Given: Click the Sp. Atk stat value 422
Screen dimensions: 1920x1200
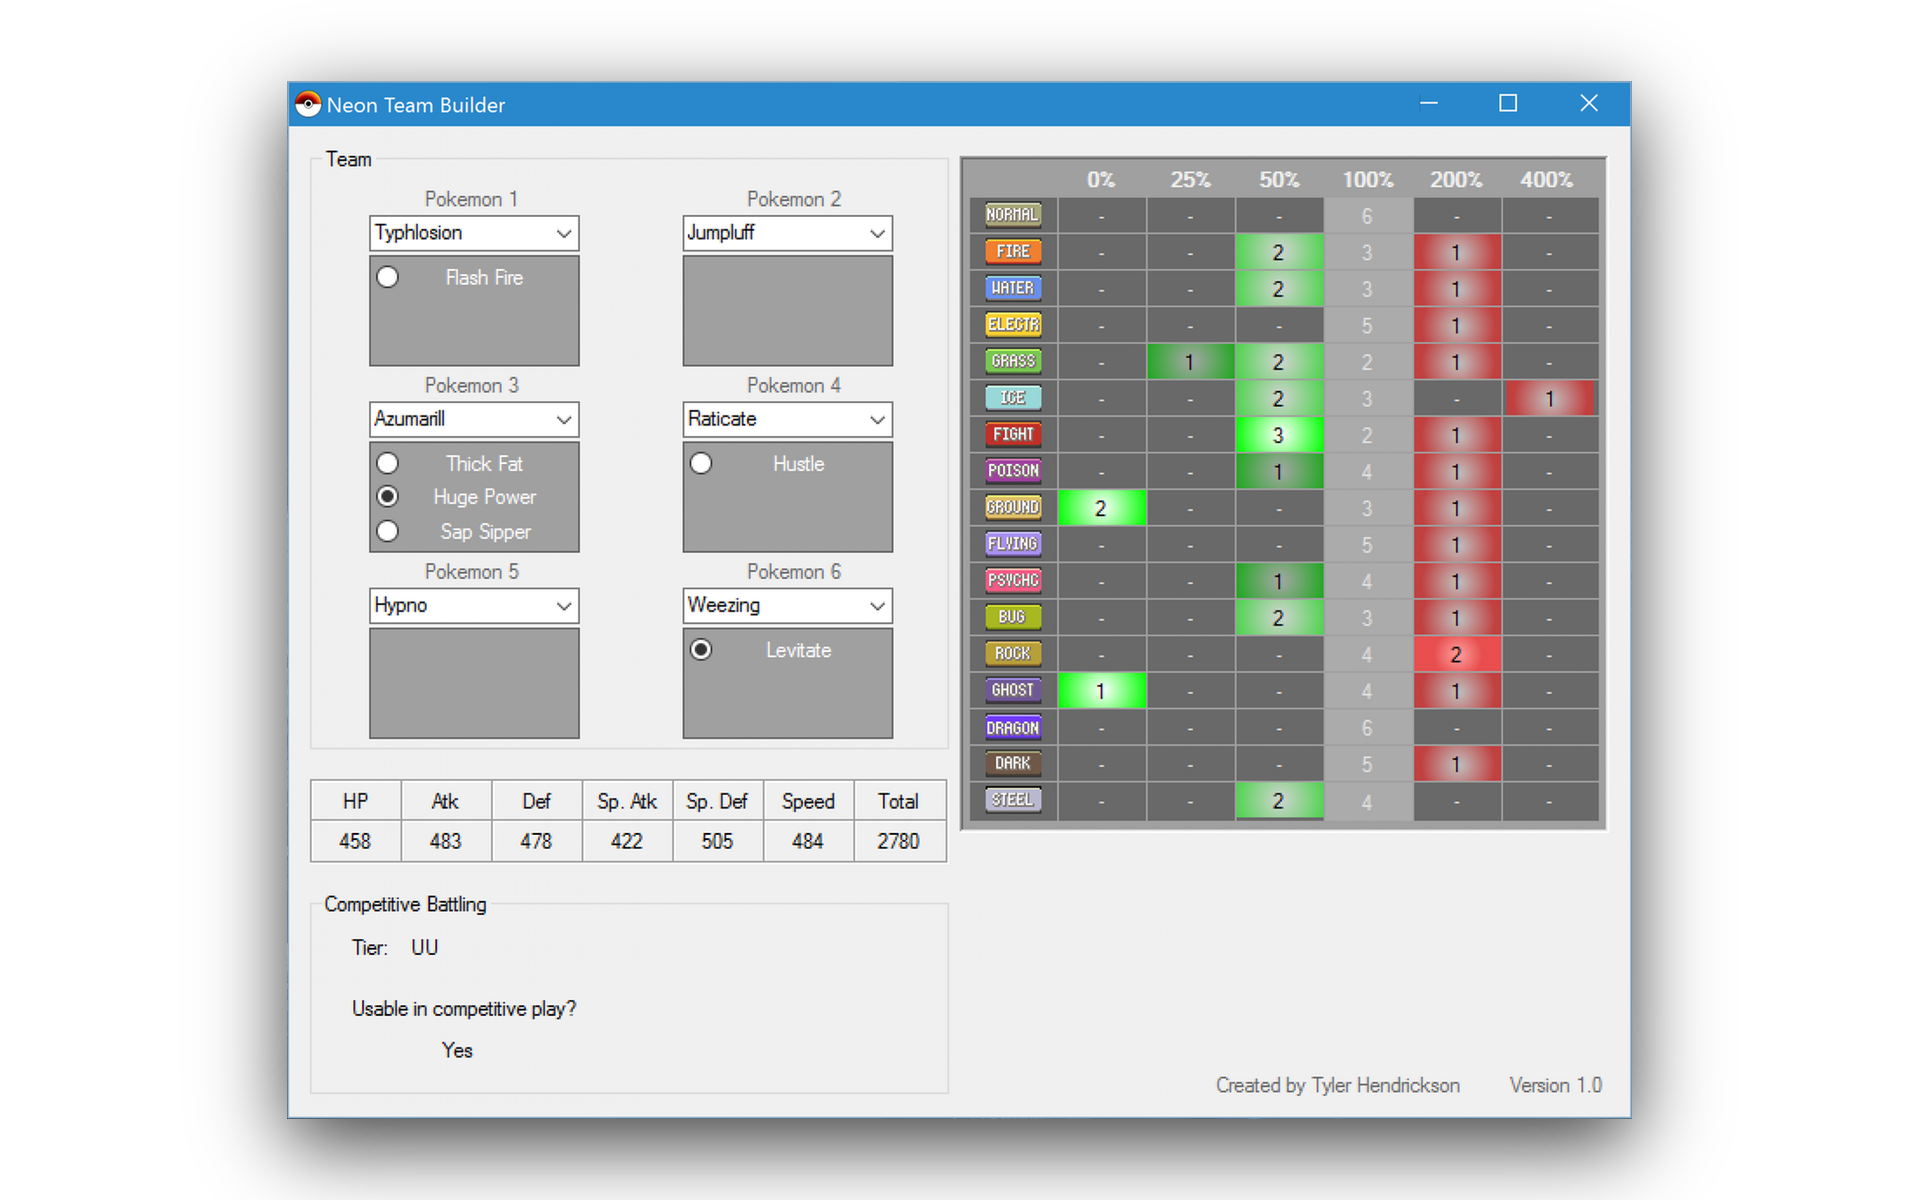Looking at the screenshot, I should pos(627,841).
